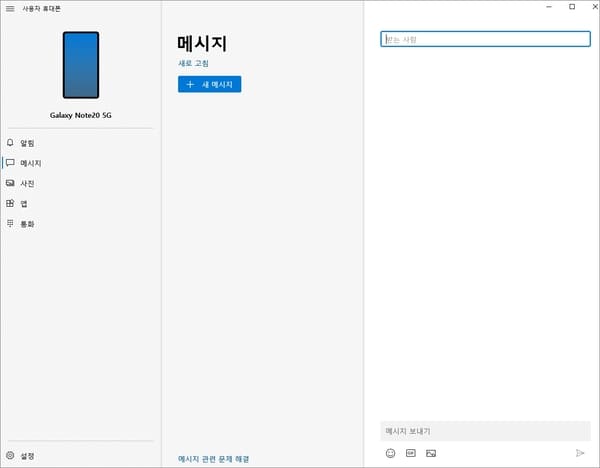Click the Galaxy Note20 5G device name
600x468 pixels.
coord(81,115)
